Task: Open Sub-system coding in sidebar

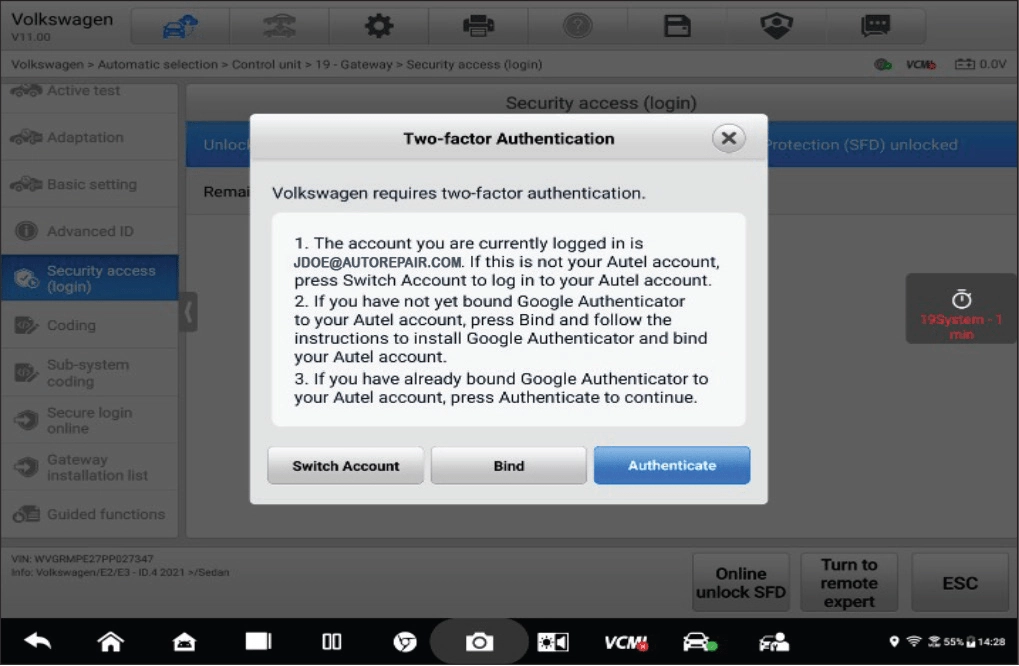Action: tap(89, 372)
